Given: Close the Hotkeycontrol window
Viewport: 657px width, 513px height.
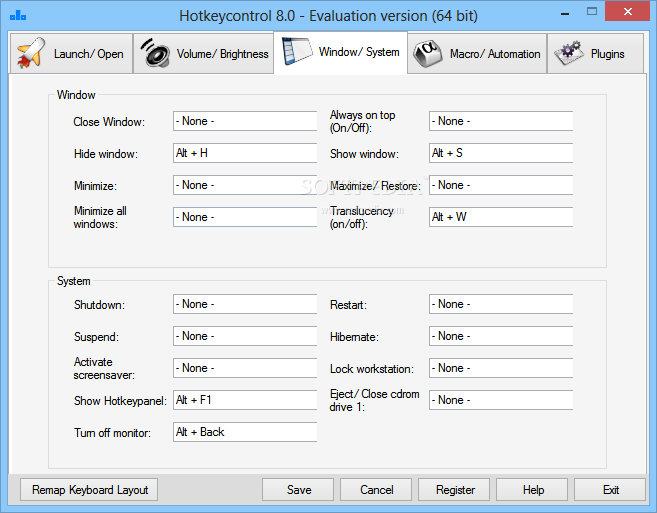Looking at the screenshot, I should click(x=627, y=12).
